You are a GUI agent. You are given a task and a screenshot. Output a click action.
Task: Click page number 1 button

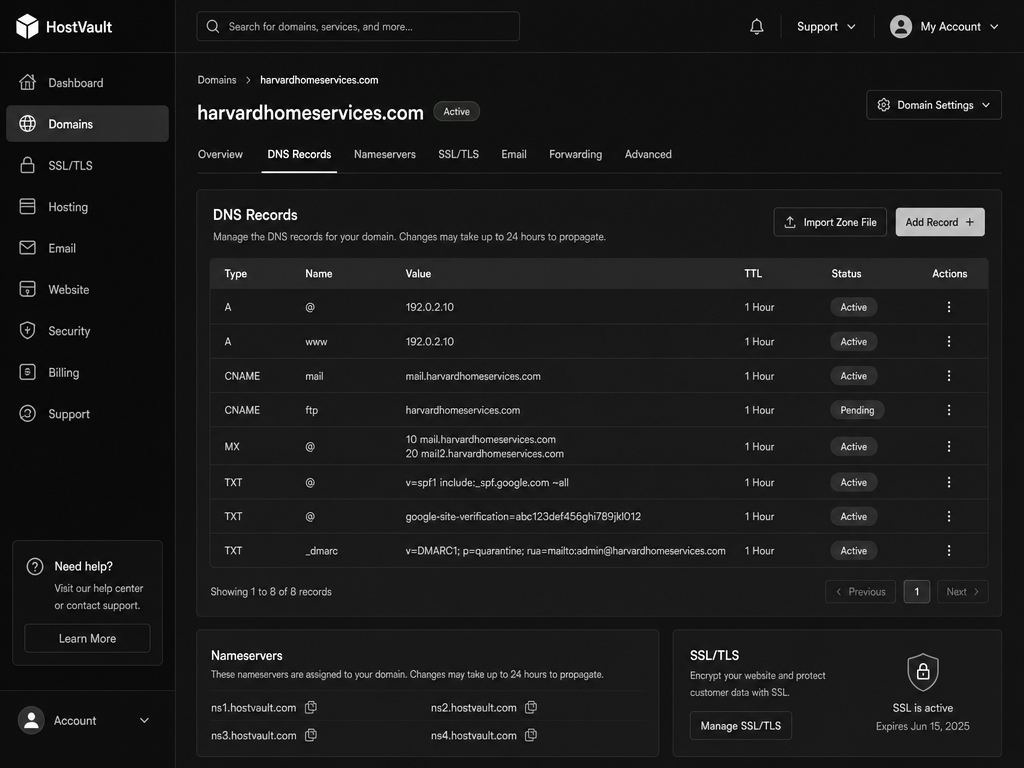(x=917, y=592)
